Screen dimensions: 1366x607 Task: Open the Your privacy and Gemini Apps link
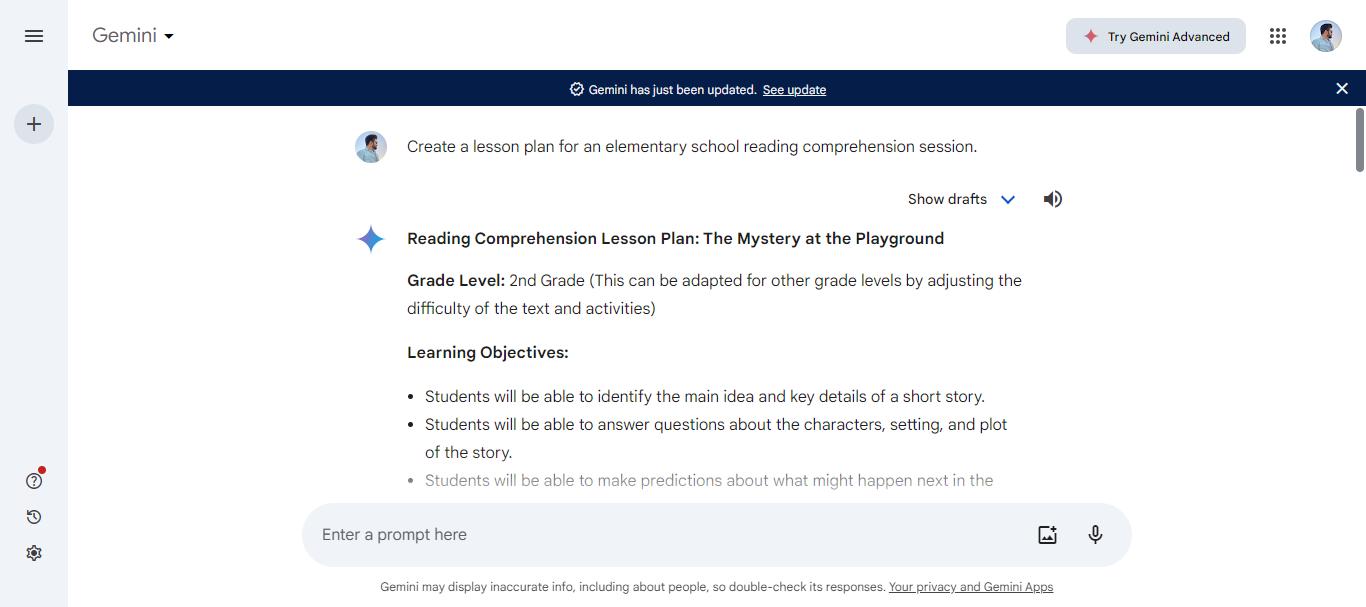[x=970, y=587]
